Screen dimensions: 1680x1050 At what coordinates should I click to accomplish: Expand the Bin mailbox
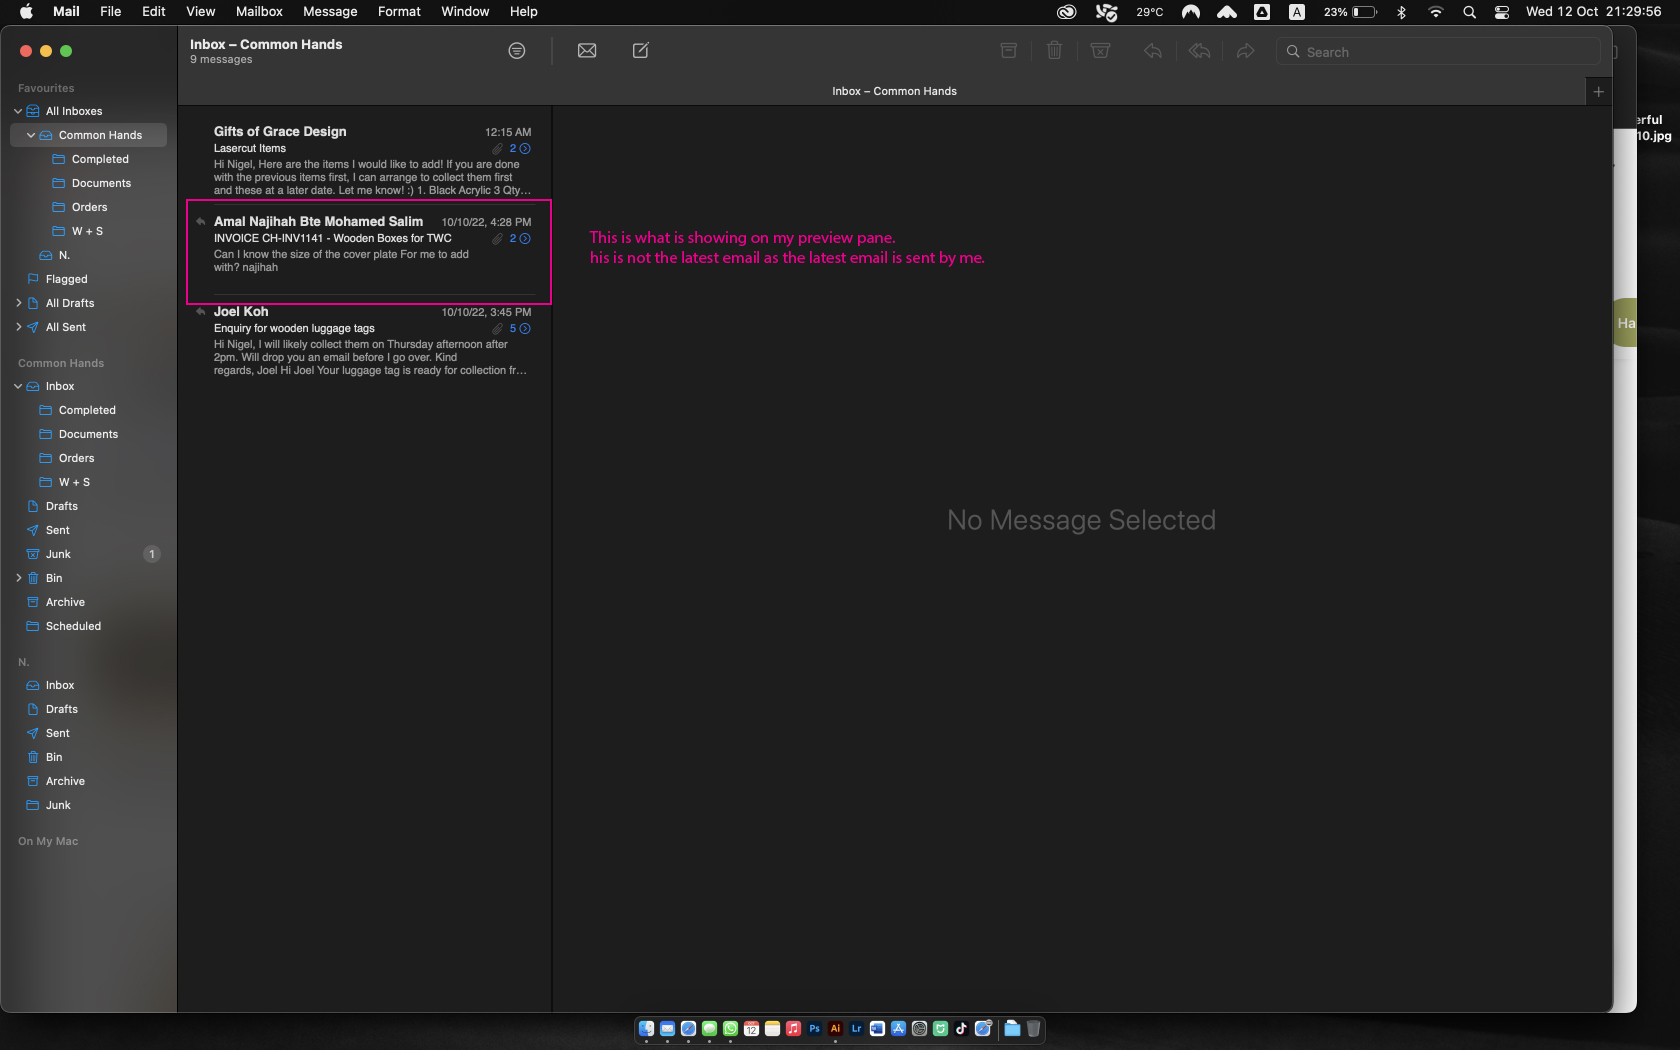(18, 578)
